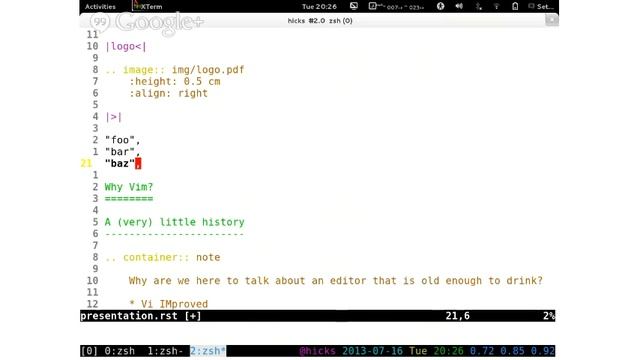
Task: Open the battery status icon
Action: tap(515, 6)
